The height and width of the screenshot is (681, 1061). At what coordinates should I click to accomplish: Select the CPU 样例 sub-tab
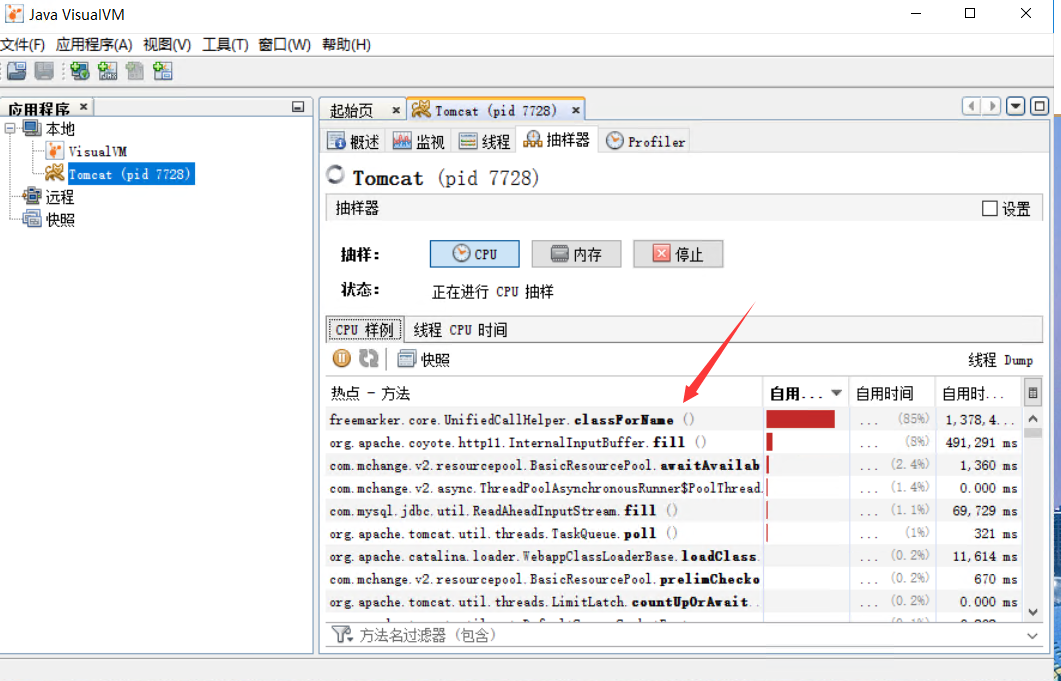(x=365, y=330)
